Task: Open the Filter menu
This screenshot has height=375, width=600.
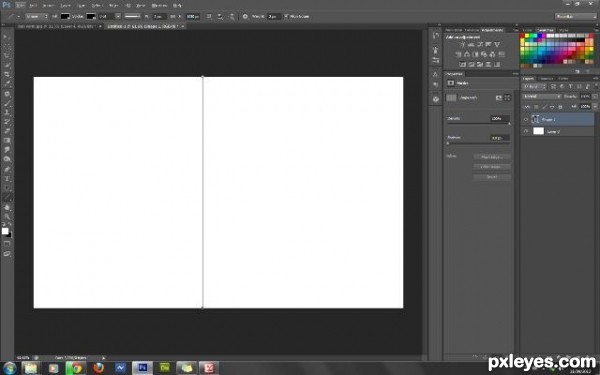Action: pyautogui.click(x=113, y=5)
